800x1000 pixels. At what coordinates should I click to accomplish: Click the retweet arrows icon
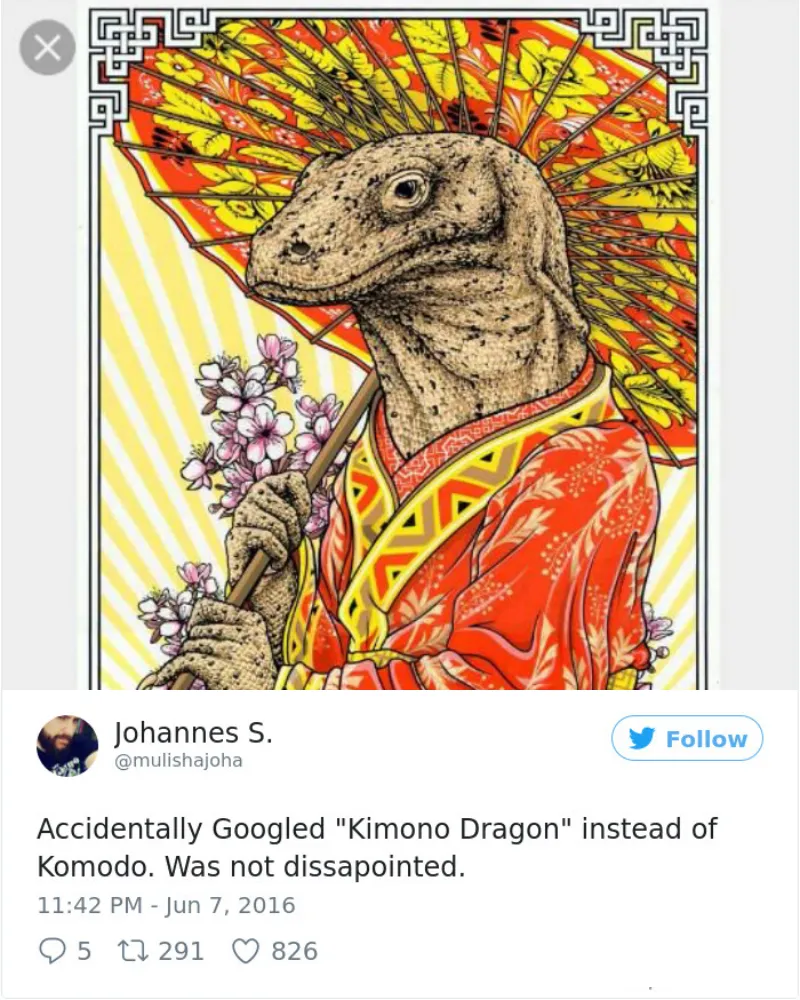coord(134,951)
